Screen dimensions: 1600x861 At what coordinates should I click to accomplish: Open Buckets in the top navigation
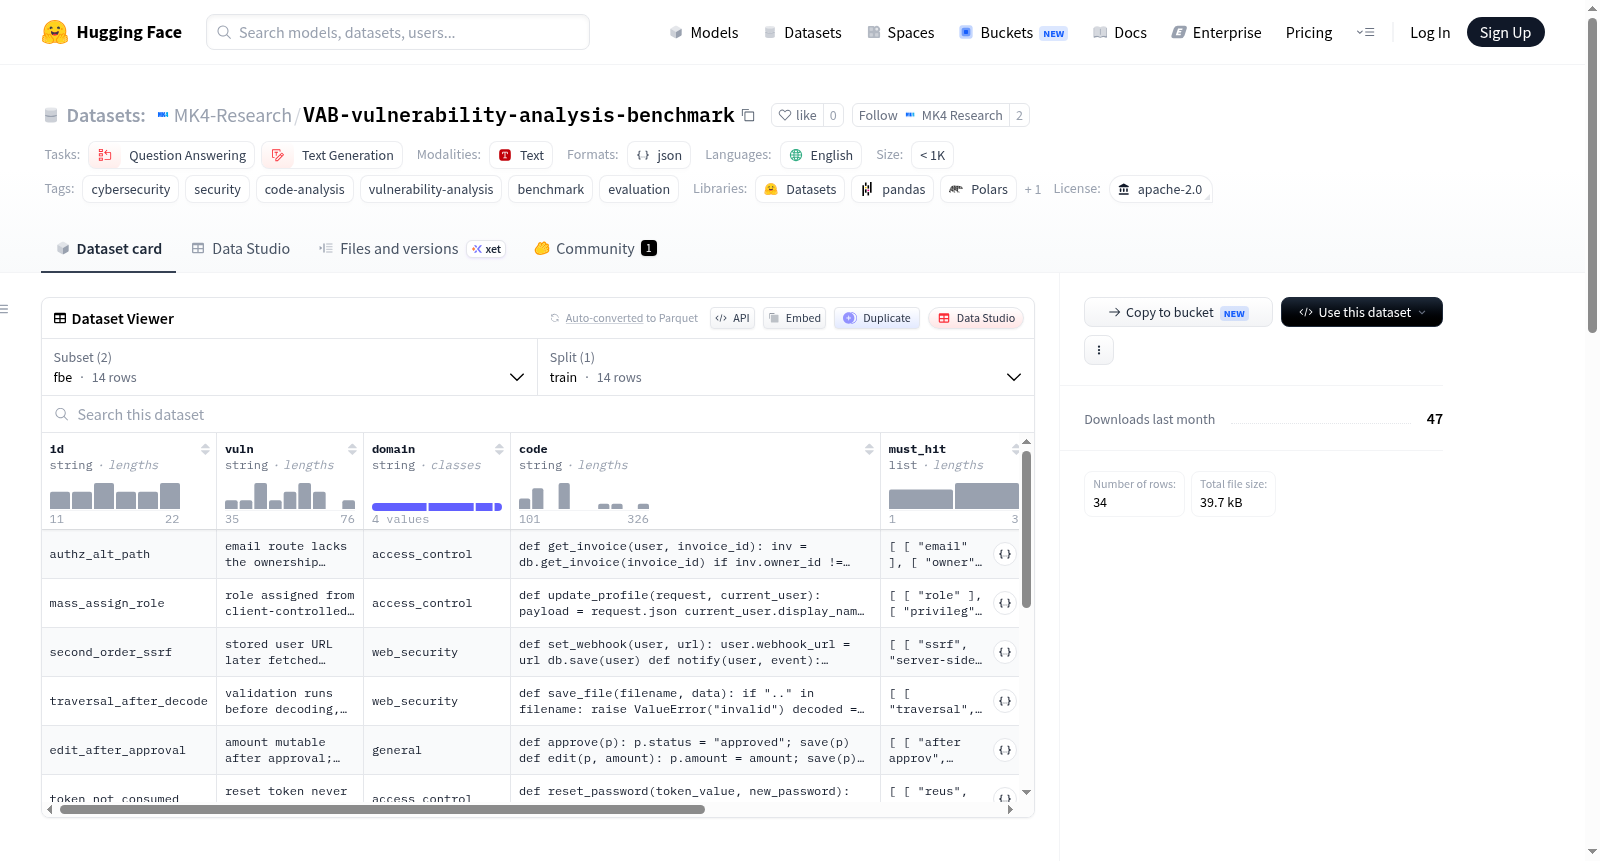(1013, 32)
